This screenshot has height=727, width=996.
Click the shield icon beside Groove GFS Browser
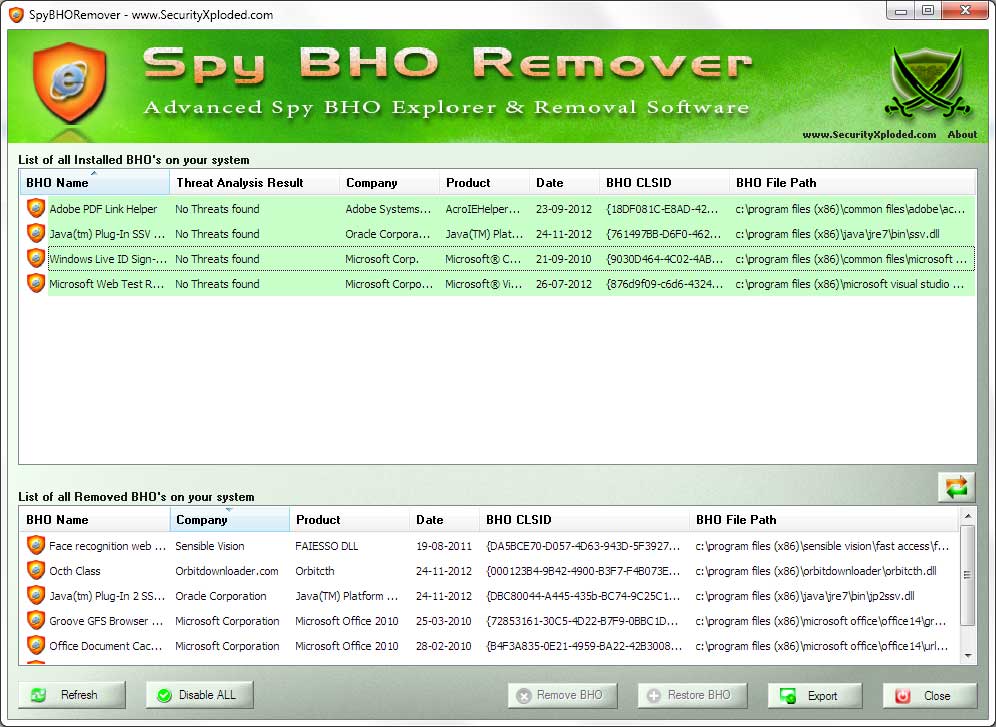[x=36, y=621]
